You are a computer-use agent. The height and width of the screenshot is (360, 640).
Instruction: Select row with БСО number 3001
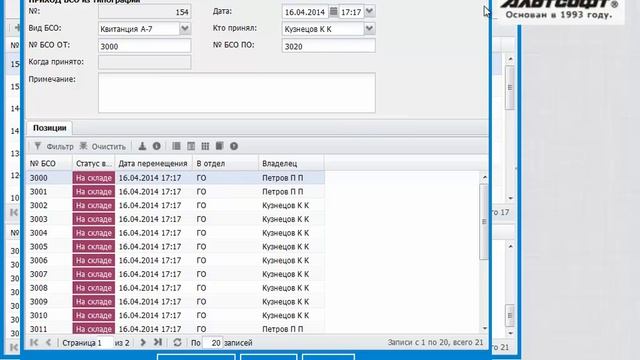click(x=176, y=192)
